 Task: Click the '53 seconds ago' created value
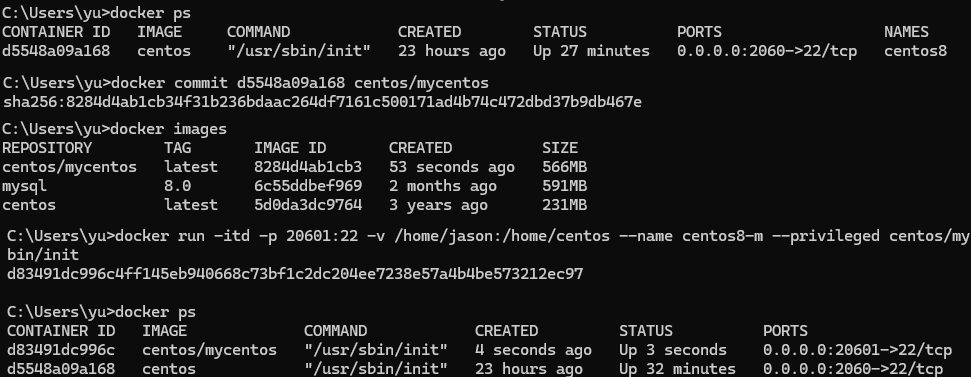[451, 167]
